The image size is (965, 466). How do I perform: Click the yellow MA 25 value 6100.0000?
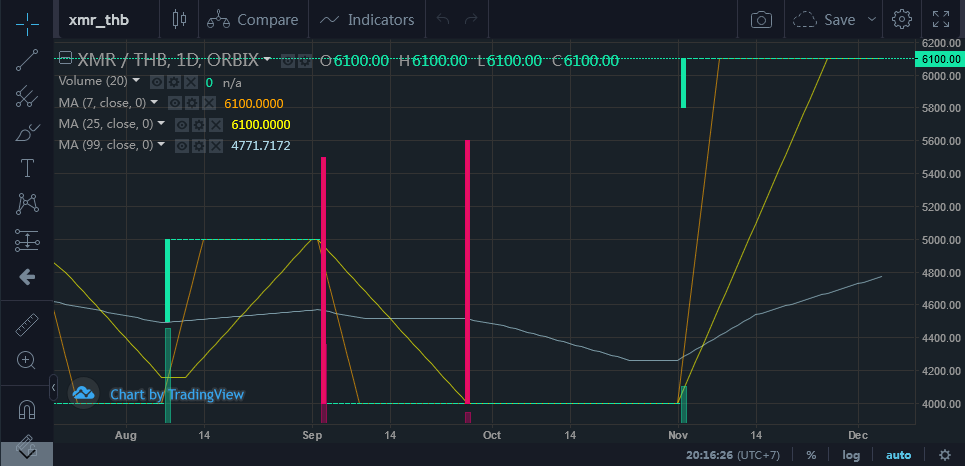(x=261, y=125)
